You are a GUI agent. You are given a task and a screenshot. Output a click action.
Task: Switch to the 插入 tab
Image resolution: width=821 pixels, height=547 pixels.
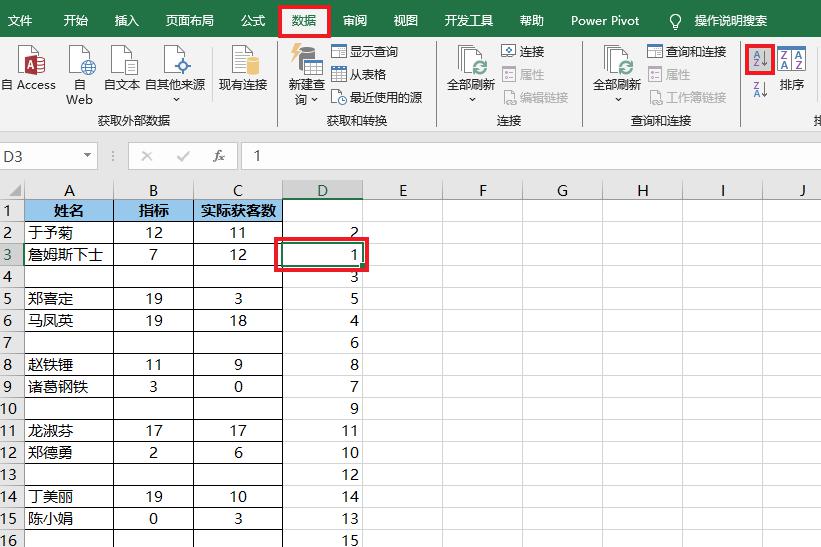click(x=126, y=20)
